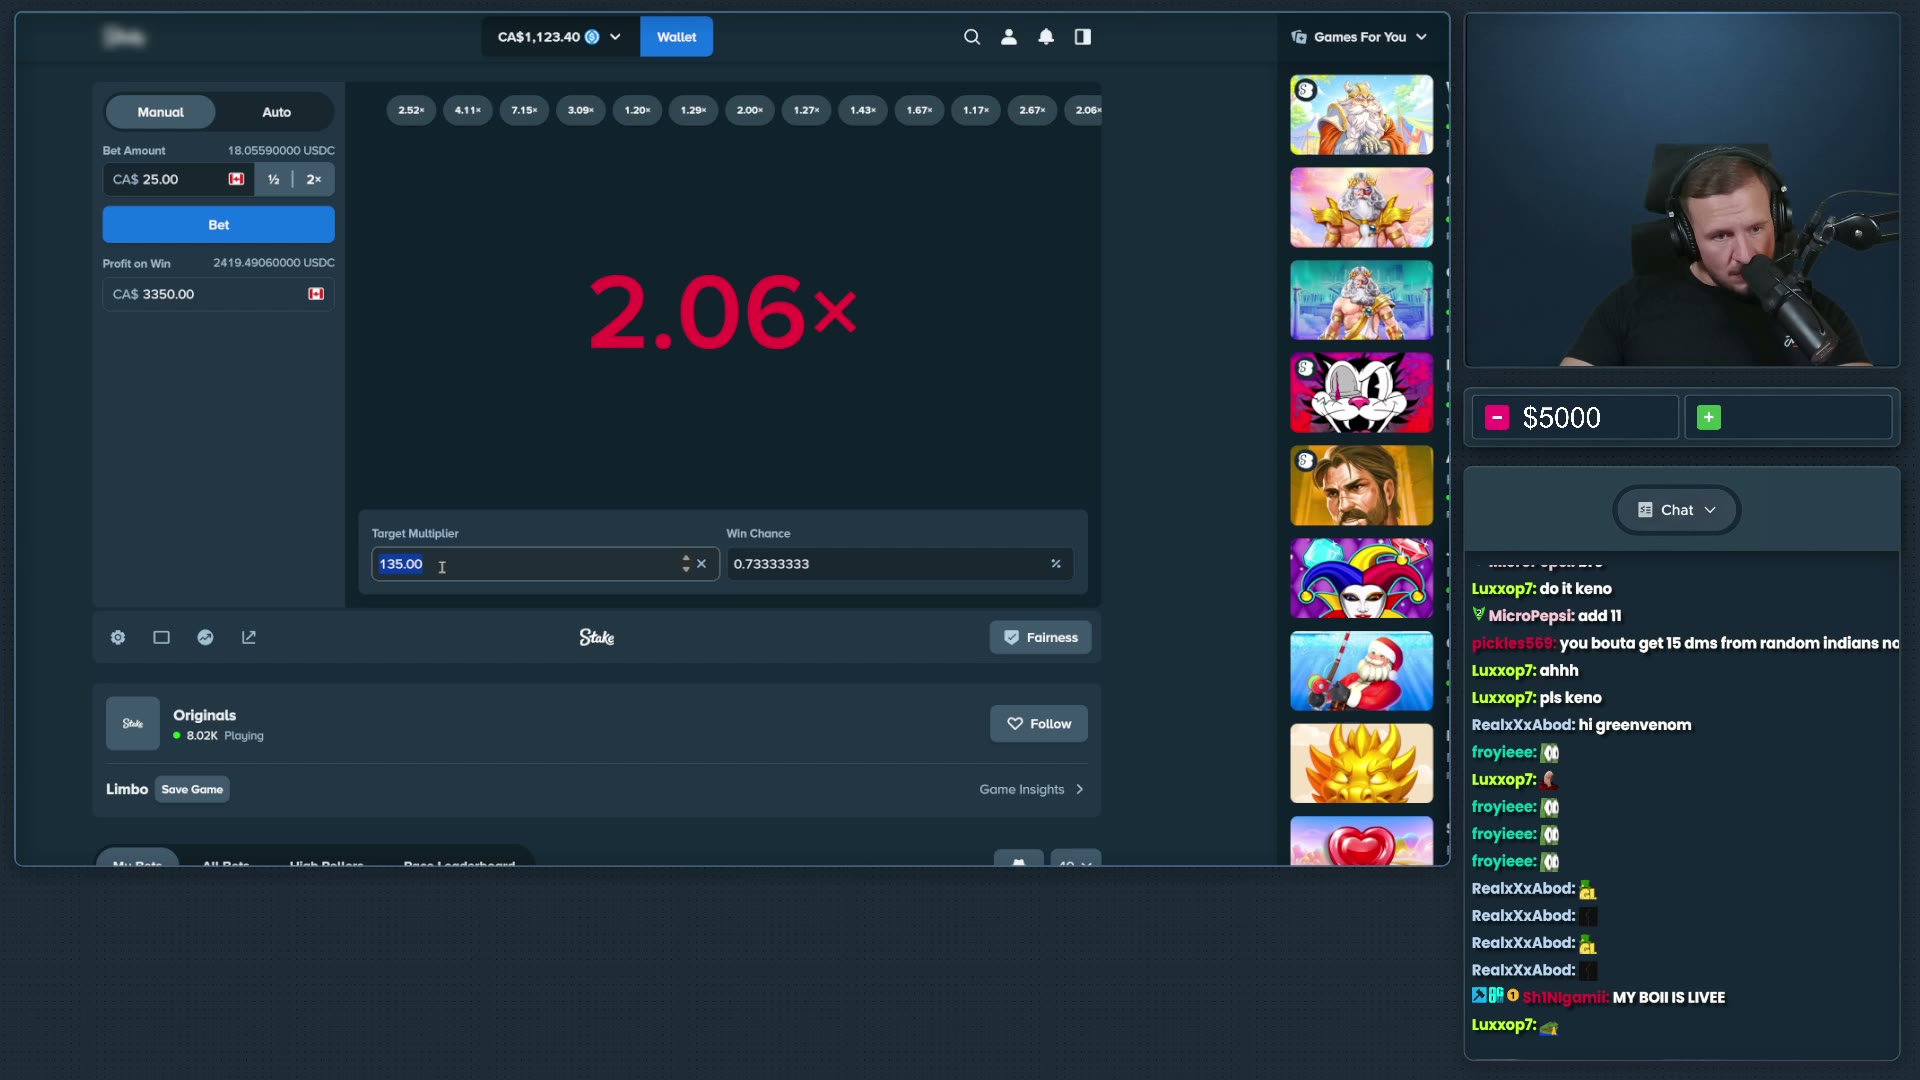The height and width of the screenshot is (1080, 1920).
Task: Open the notifications bell
Action: [1046, 37]
